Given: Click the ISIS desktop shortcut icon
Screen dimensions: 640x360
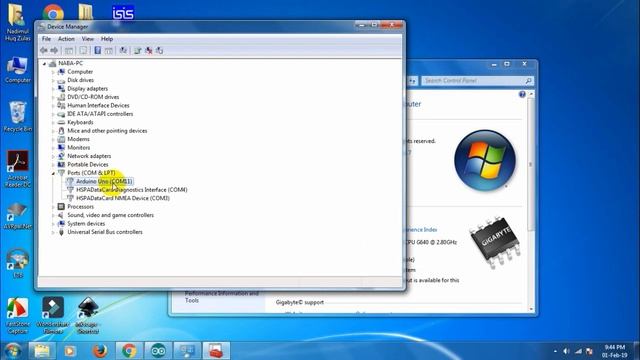Looking at the screenshot, I should [x=123, y=13].
